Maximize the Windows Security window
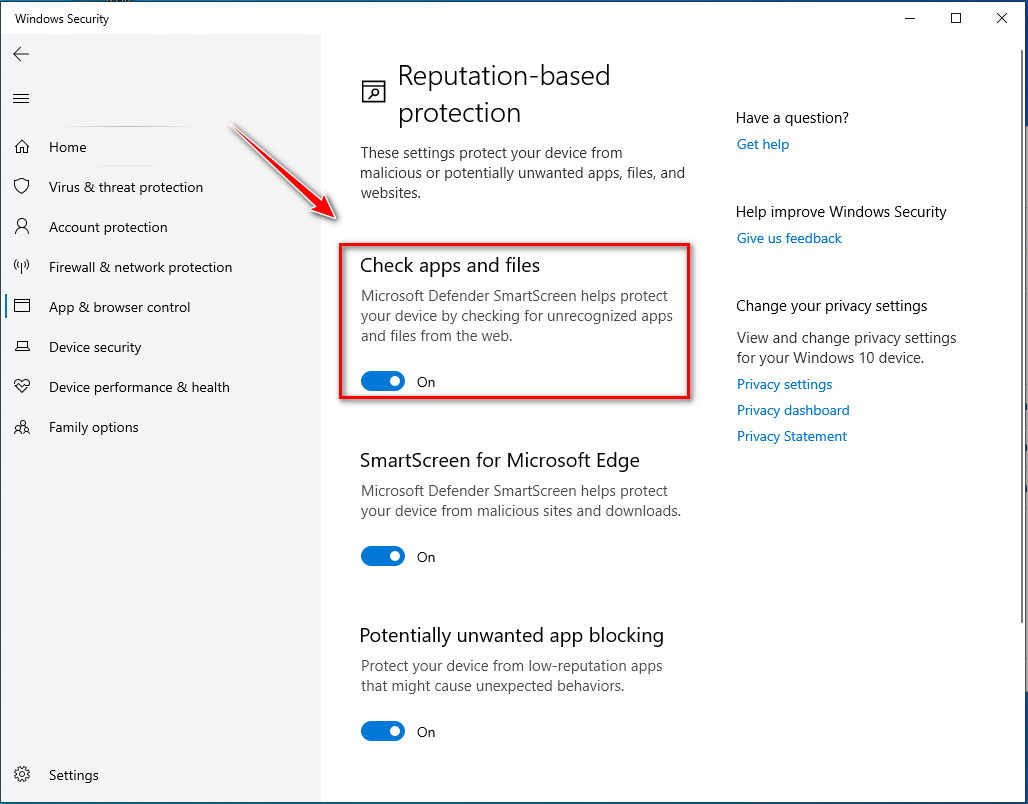Screen dimensions: 1028x804 click(956, 18)
